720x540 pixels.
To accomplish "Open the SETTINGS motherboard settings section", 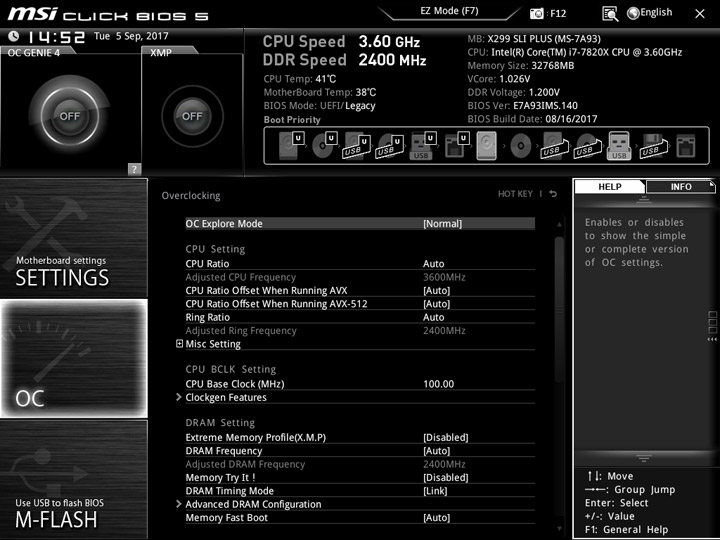I will pos(73,238).
